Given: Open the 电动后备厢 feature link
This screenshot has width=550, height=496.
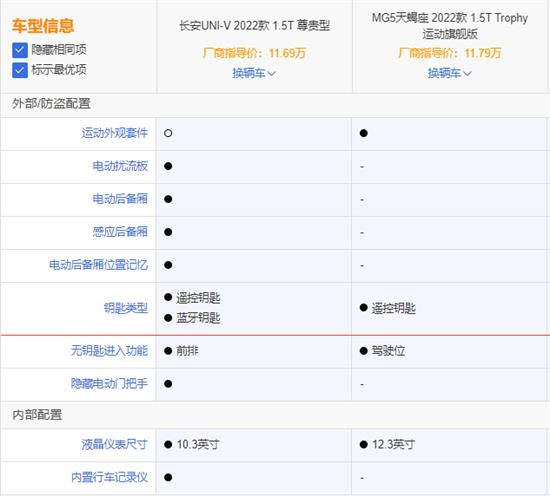Looking at the screenshot, I should (x=120, y=199).
